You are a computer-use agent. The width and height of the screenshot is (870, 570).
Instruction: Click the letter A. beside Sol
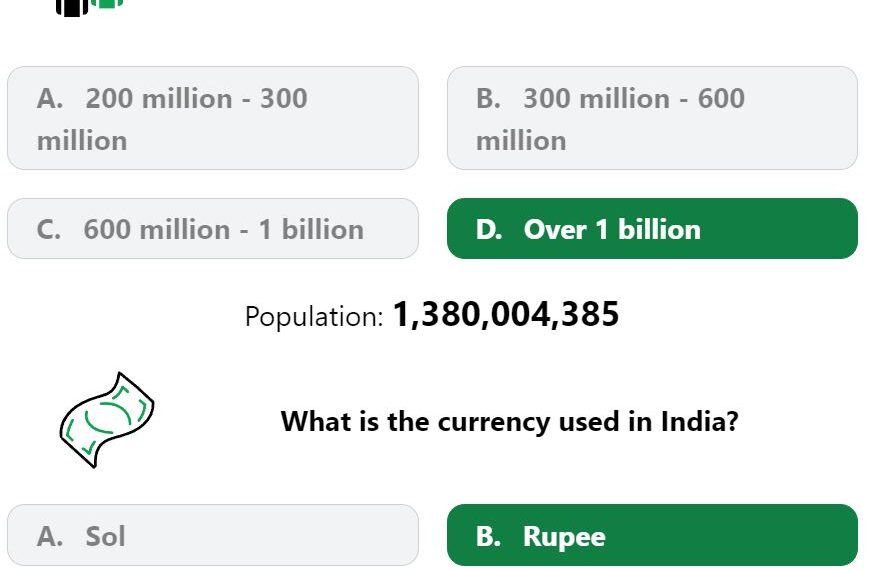point(50,537)
